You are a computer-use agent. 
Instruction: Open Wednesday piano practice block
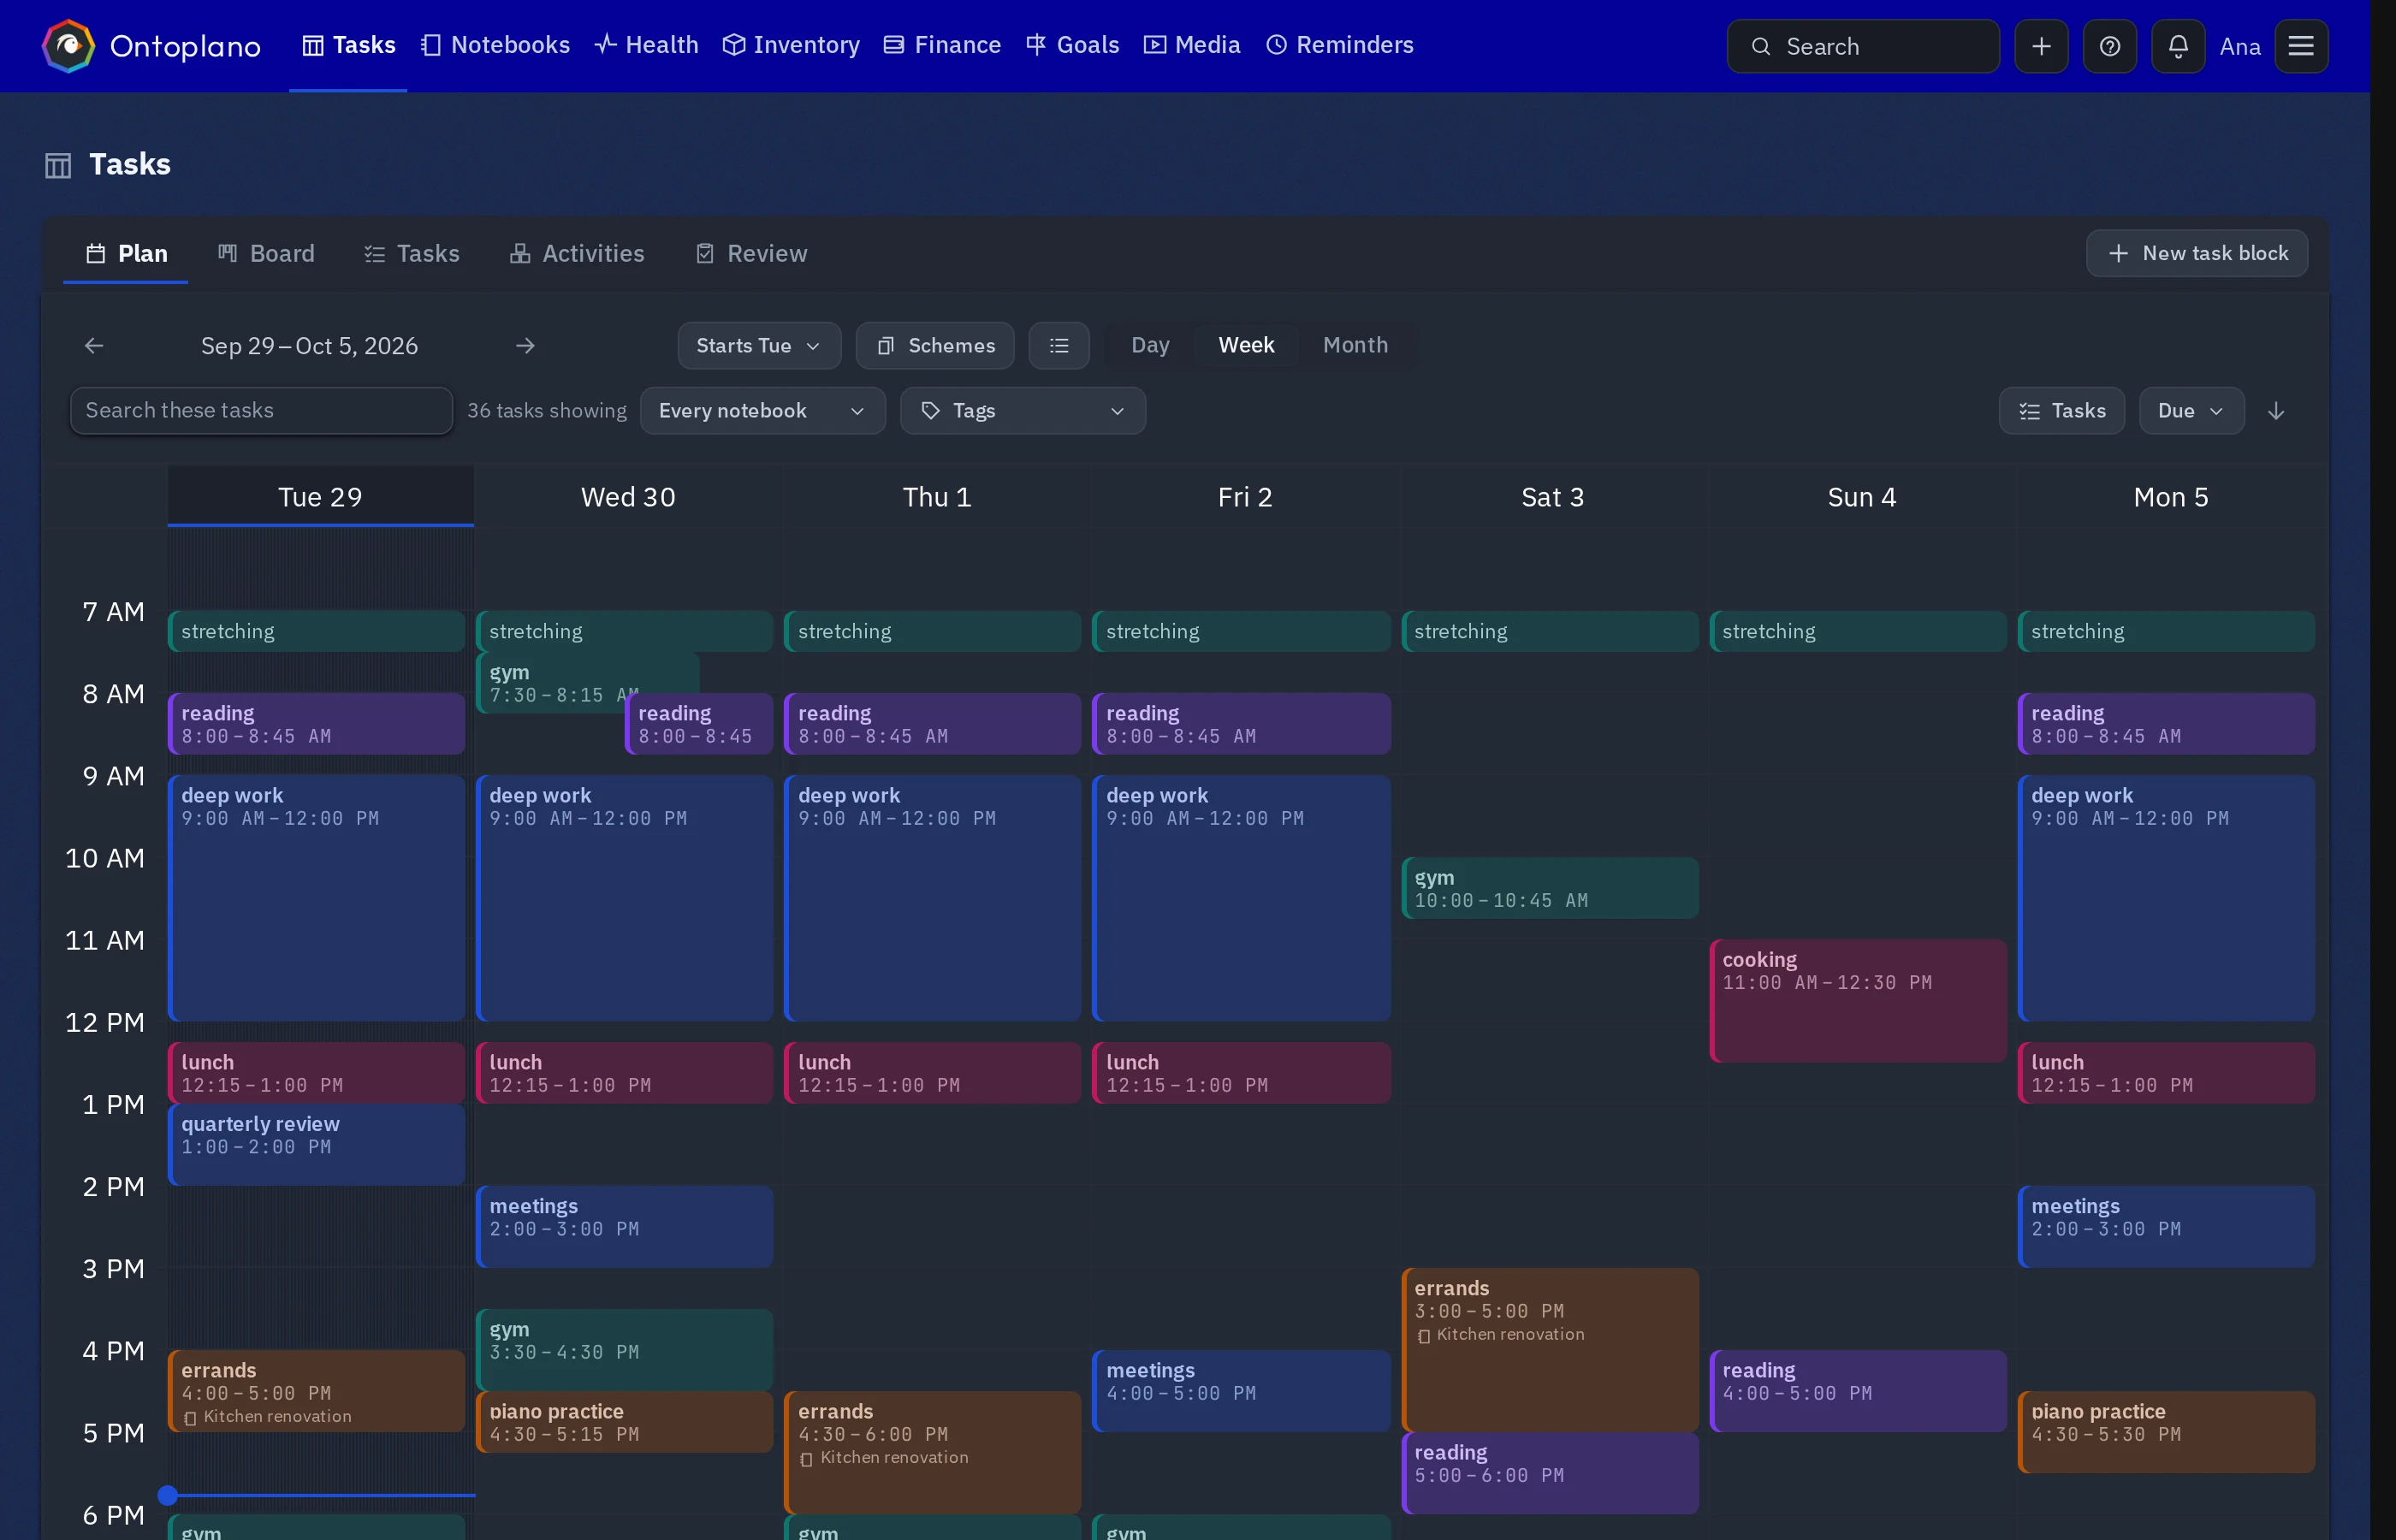624,1422
